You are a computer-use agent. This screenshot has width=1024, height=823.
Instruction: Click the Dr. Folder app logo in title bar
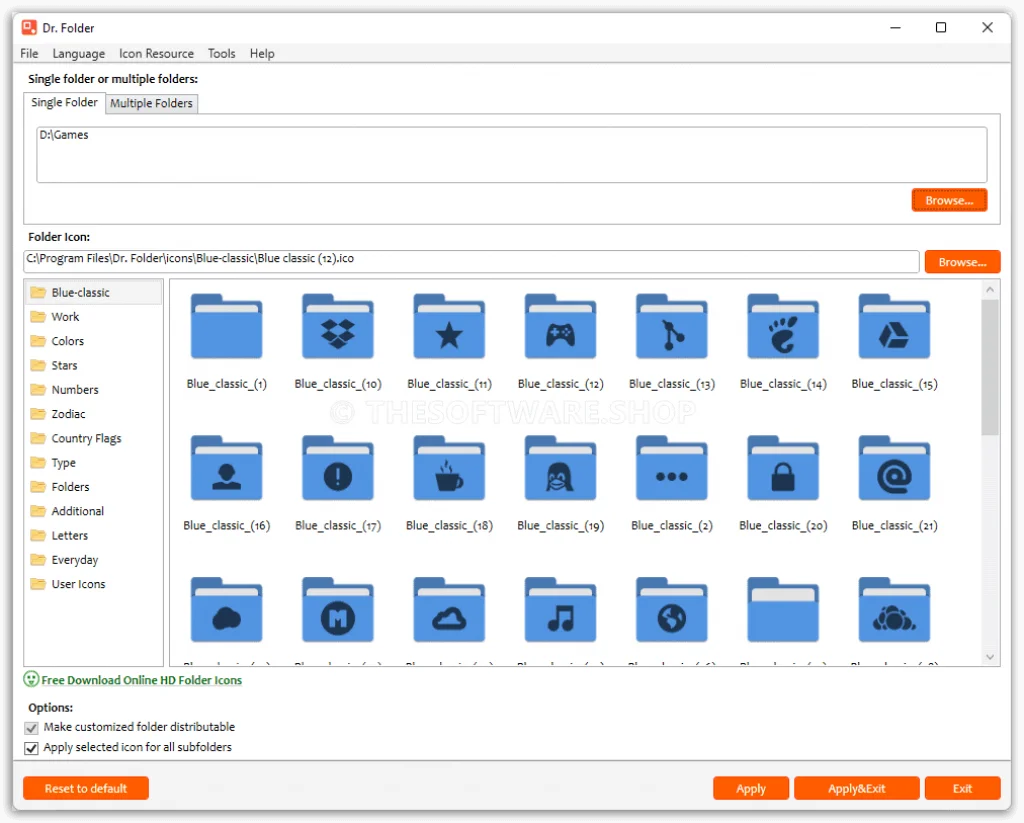29,27
